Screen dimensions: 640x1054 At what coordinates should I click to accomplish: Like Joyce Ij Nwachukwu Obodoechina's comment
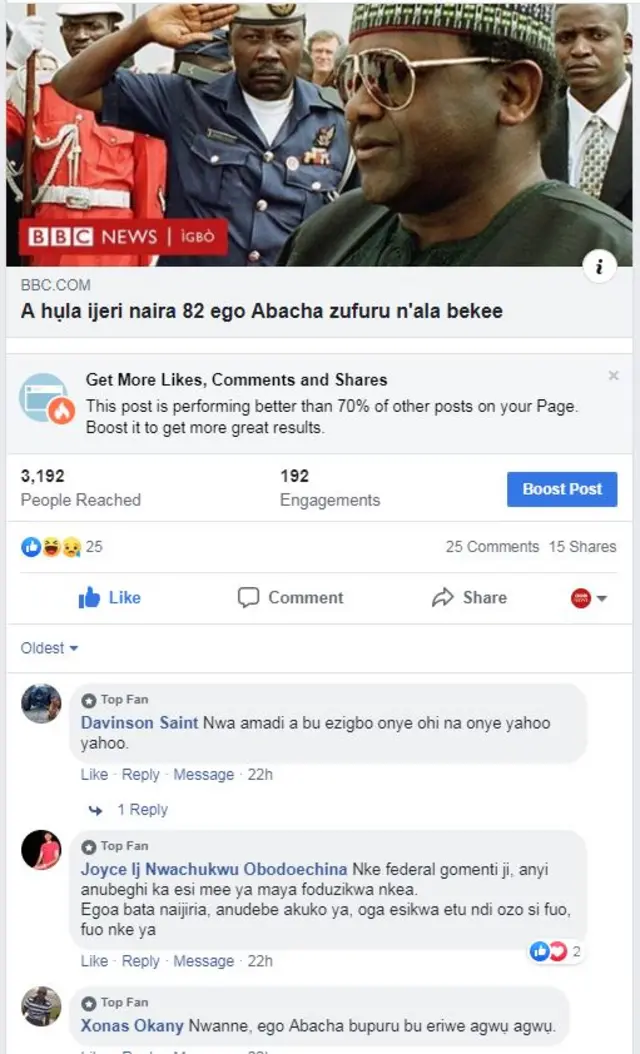tap(93, 961)
